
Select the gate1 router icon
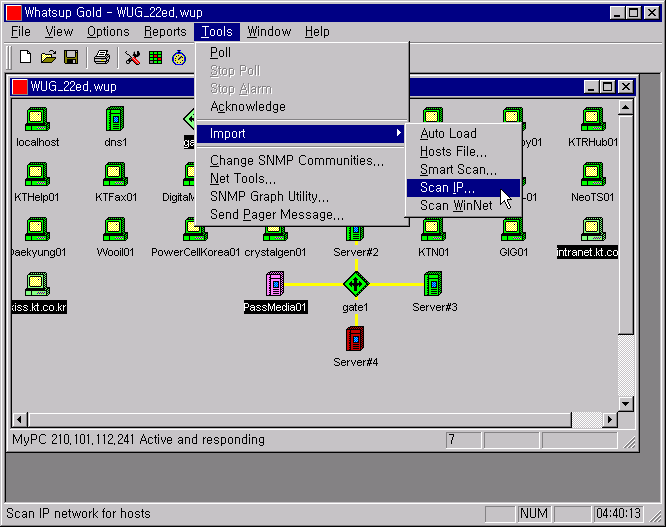coord(356,284)
